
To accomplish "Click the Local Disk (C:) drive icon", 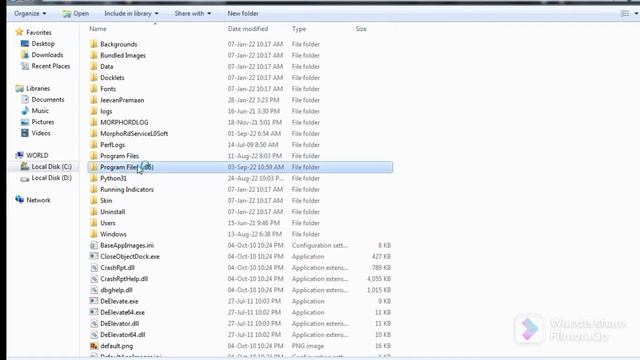I will click(x=25, y=166).
